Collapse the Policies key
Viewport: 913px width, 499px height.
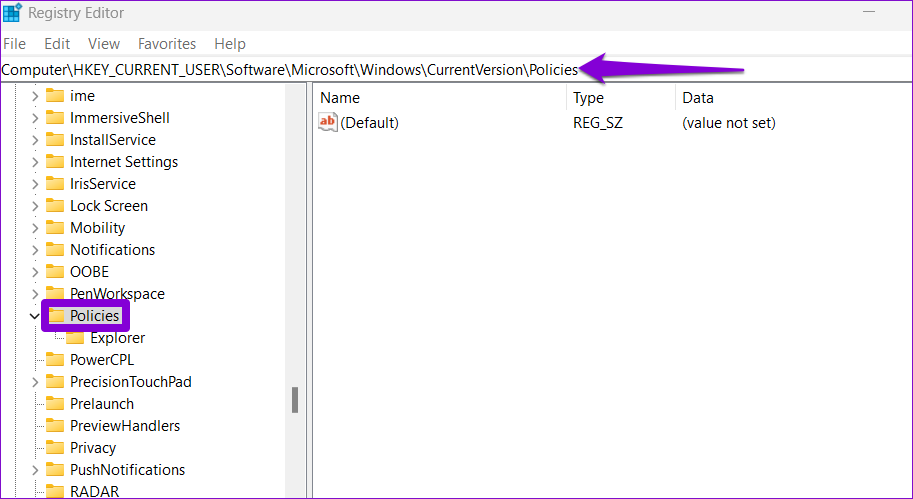pos(35,316)
